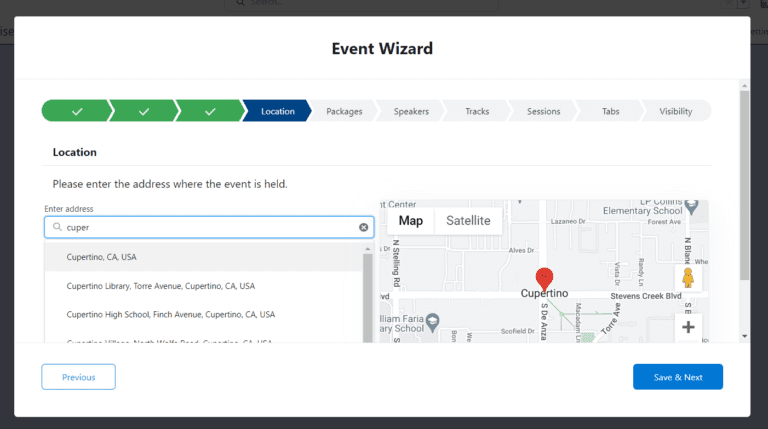Click the red Cupertino map pin
The width and height of the screenshot is (768, 429).
[544, 278]
